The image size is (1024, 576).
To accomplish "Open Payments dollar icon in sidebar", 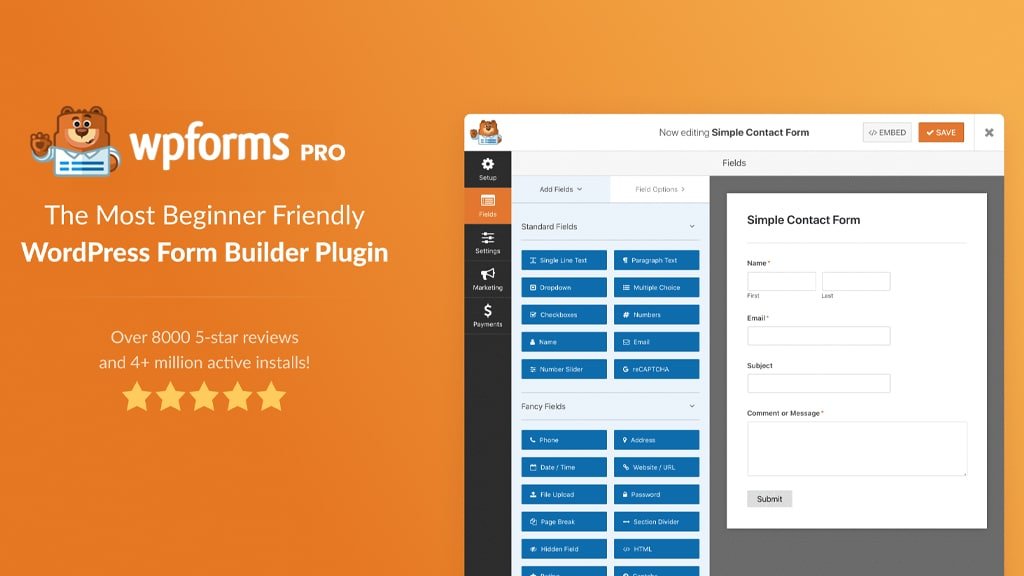I will [487, 315].
